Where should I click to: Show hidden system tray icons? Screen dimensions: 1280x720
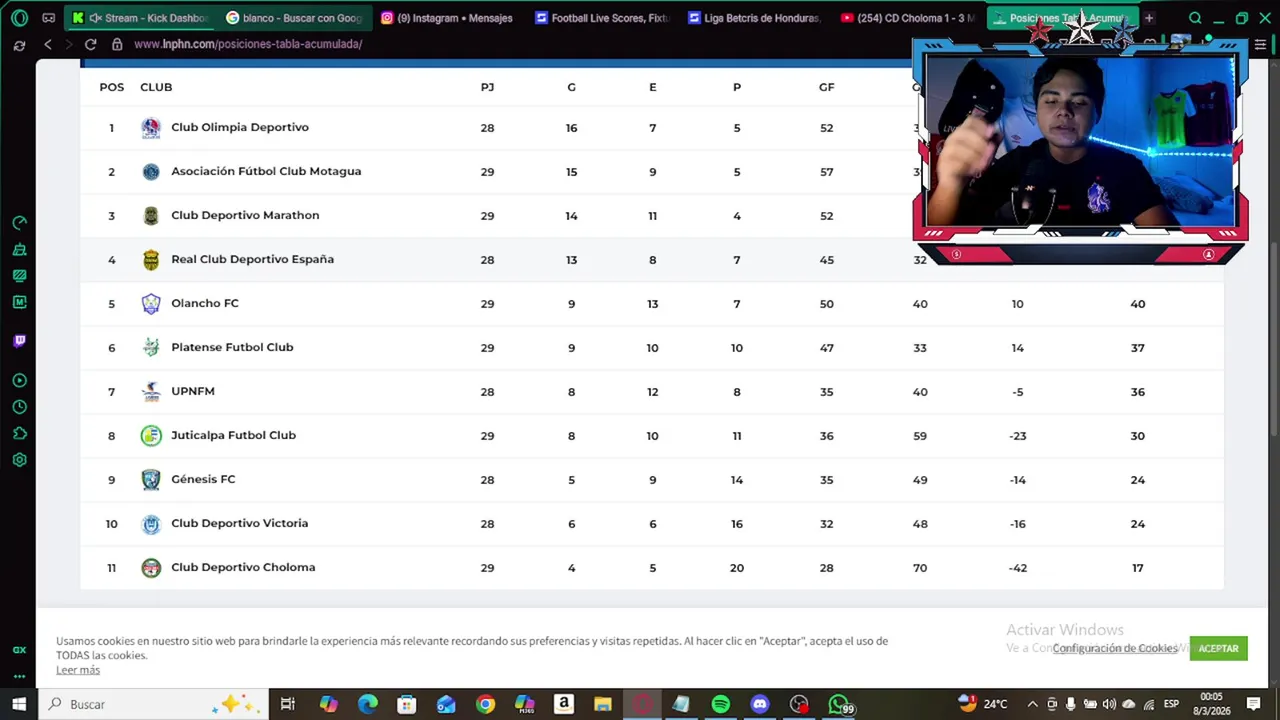coord(1032,704)
